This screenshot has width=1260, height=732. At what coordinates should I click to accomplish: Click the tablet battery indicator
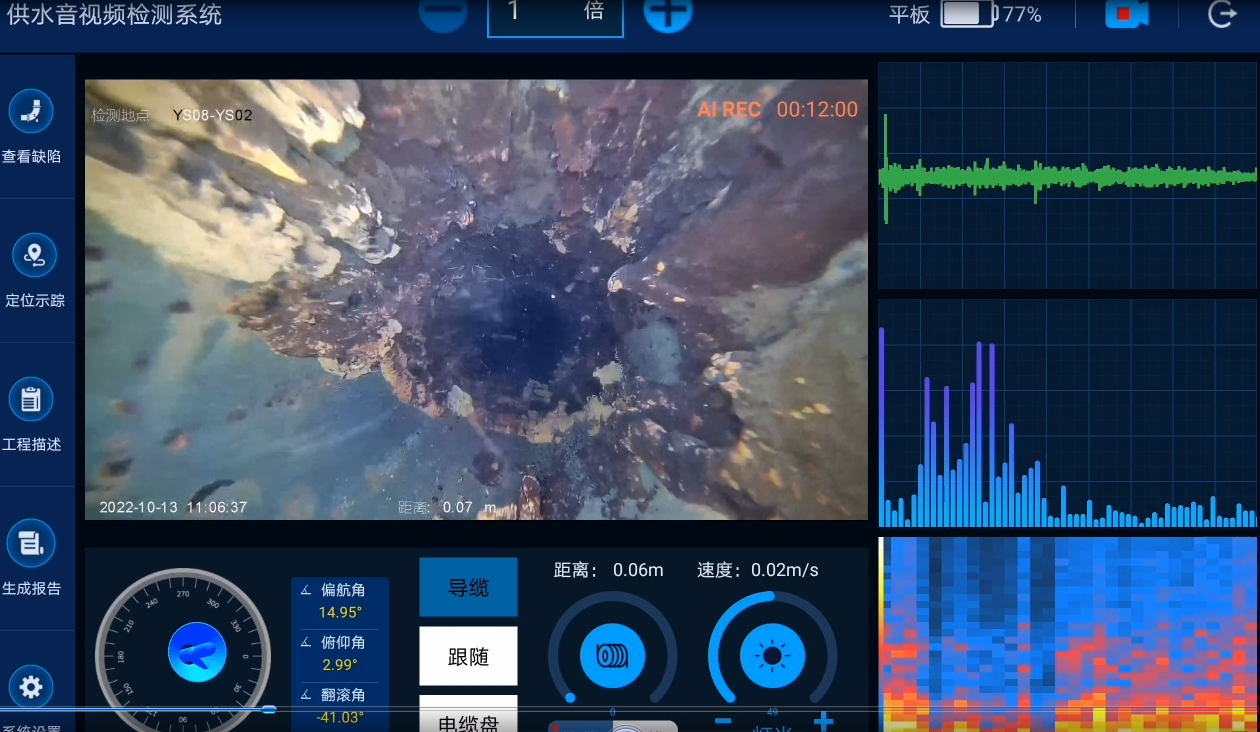[x=968, y=14]
